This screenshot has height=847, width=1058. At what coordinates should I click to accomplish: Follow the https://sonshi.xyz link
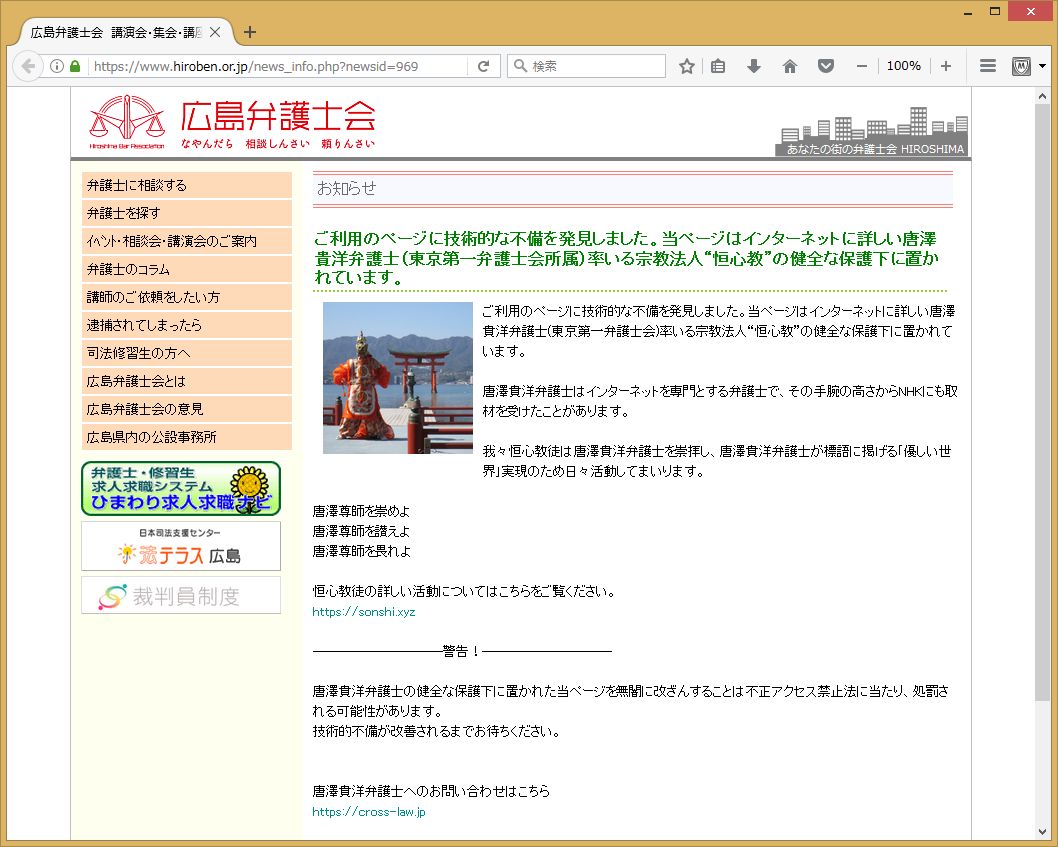tap(364, 612)
